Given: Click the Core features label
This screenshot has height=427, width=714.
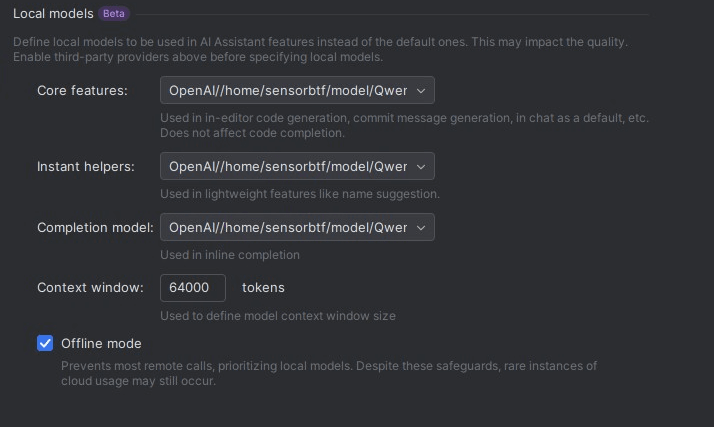Looking at the screenshot, I should pyautogui.click(x=82, y=91).
